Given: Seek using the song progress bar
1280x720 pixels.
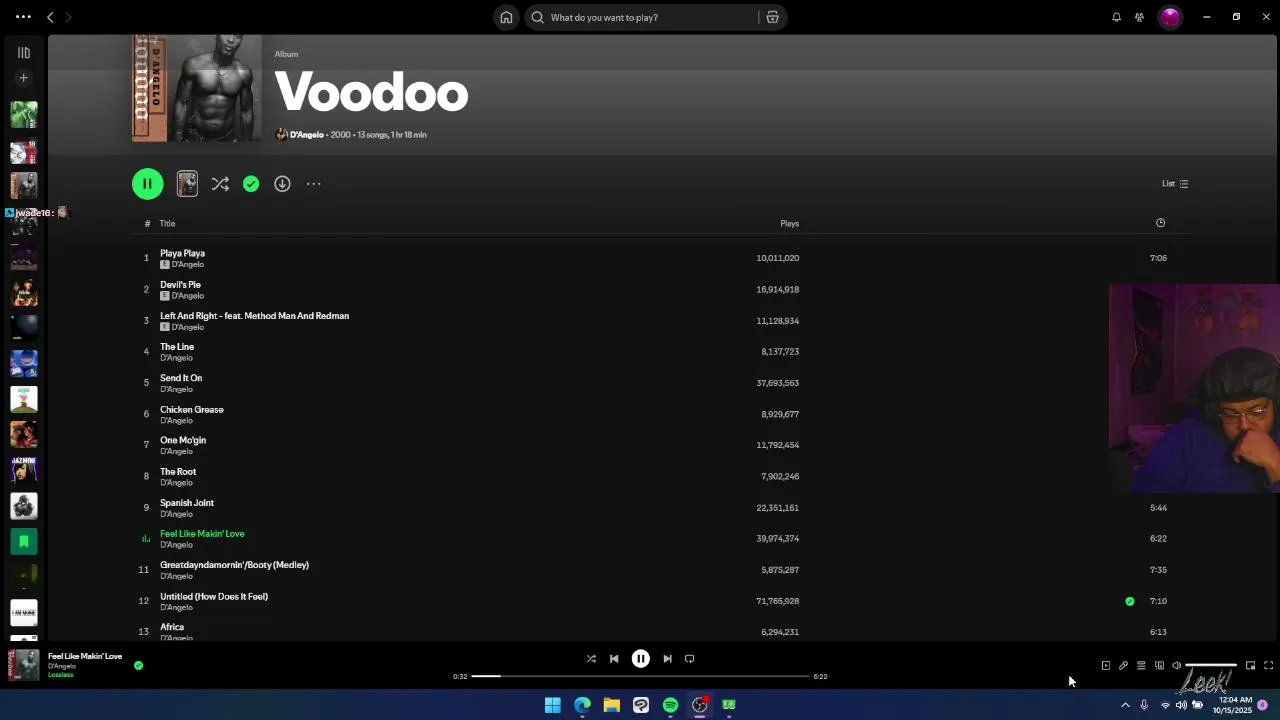Looking at the screenshot, I should point(640,676).
